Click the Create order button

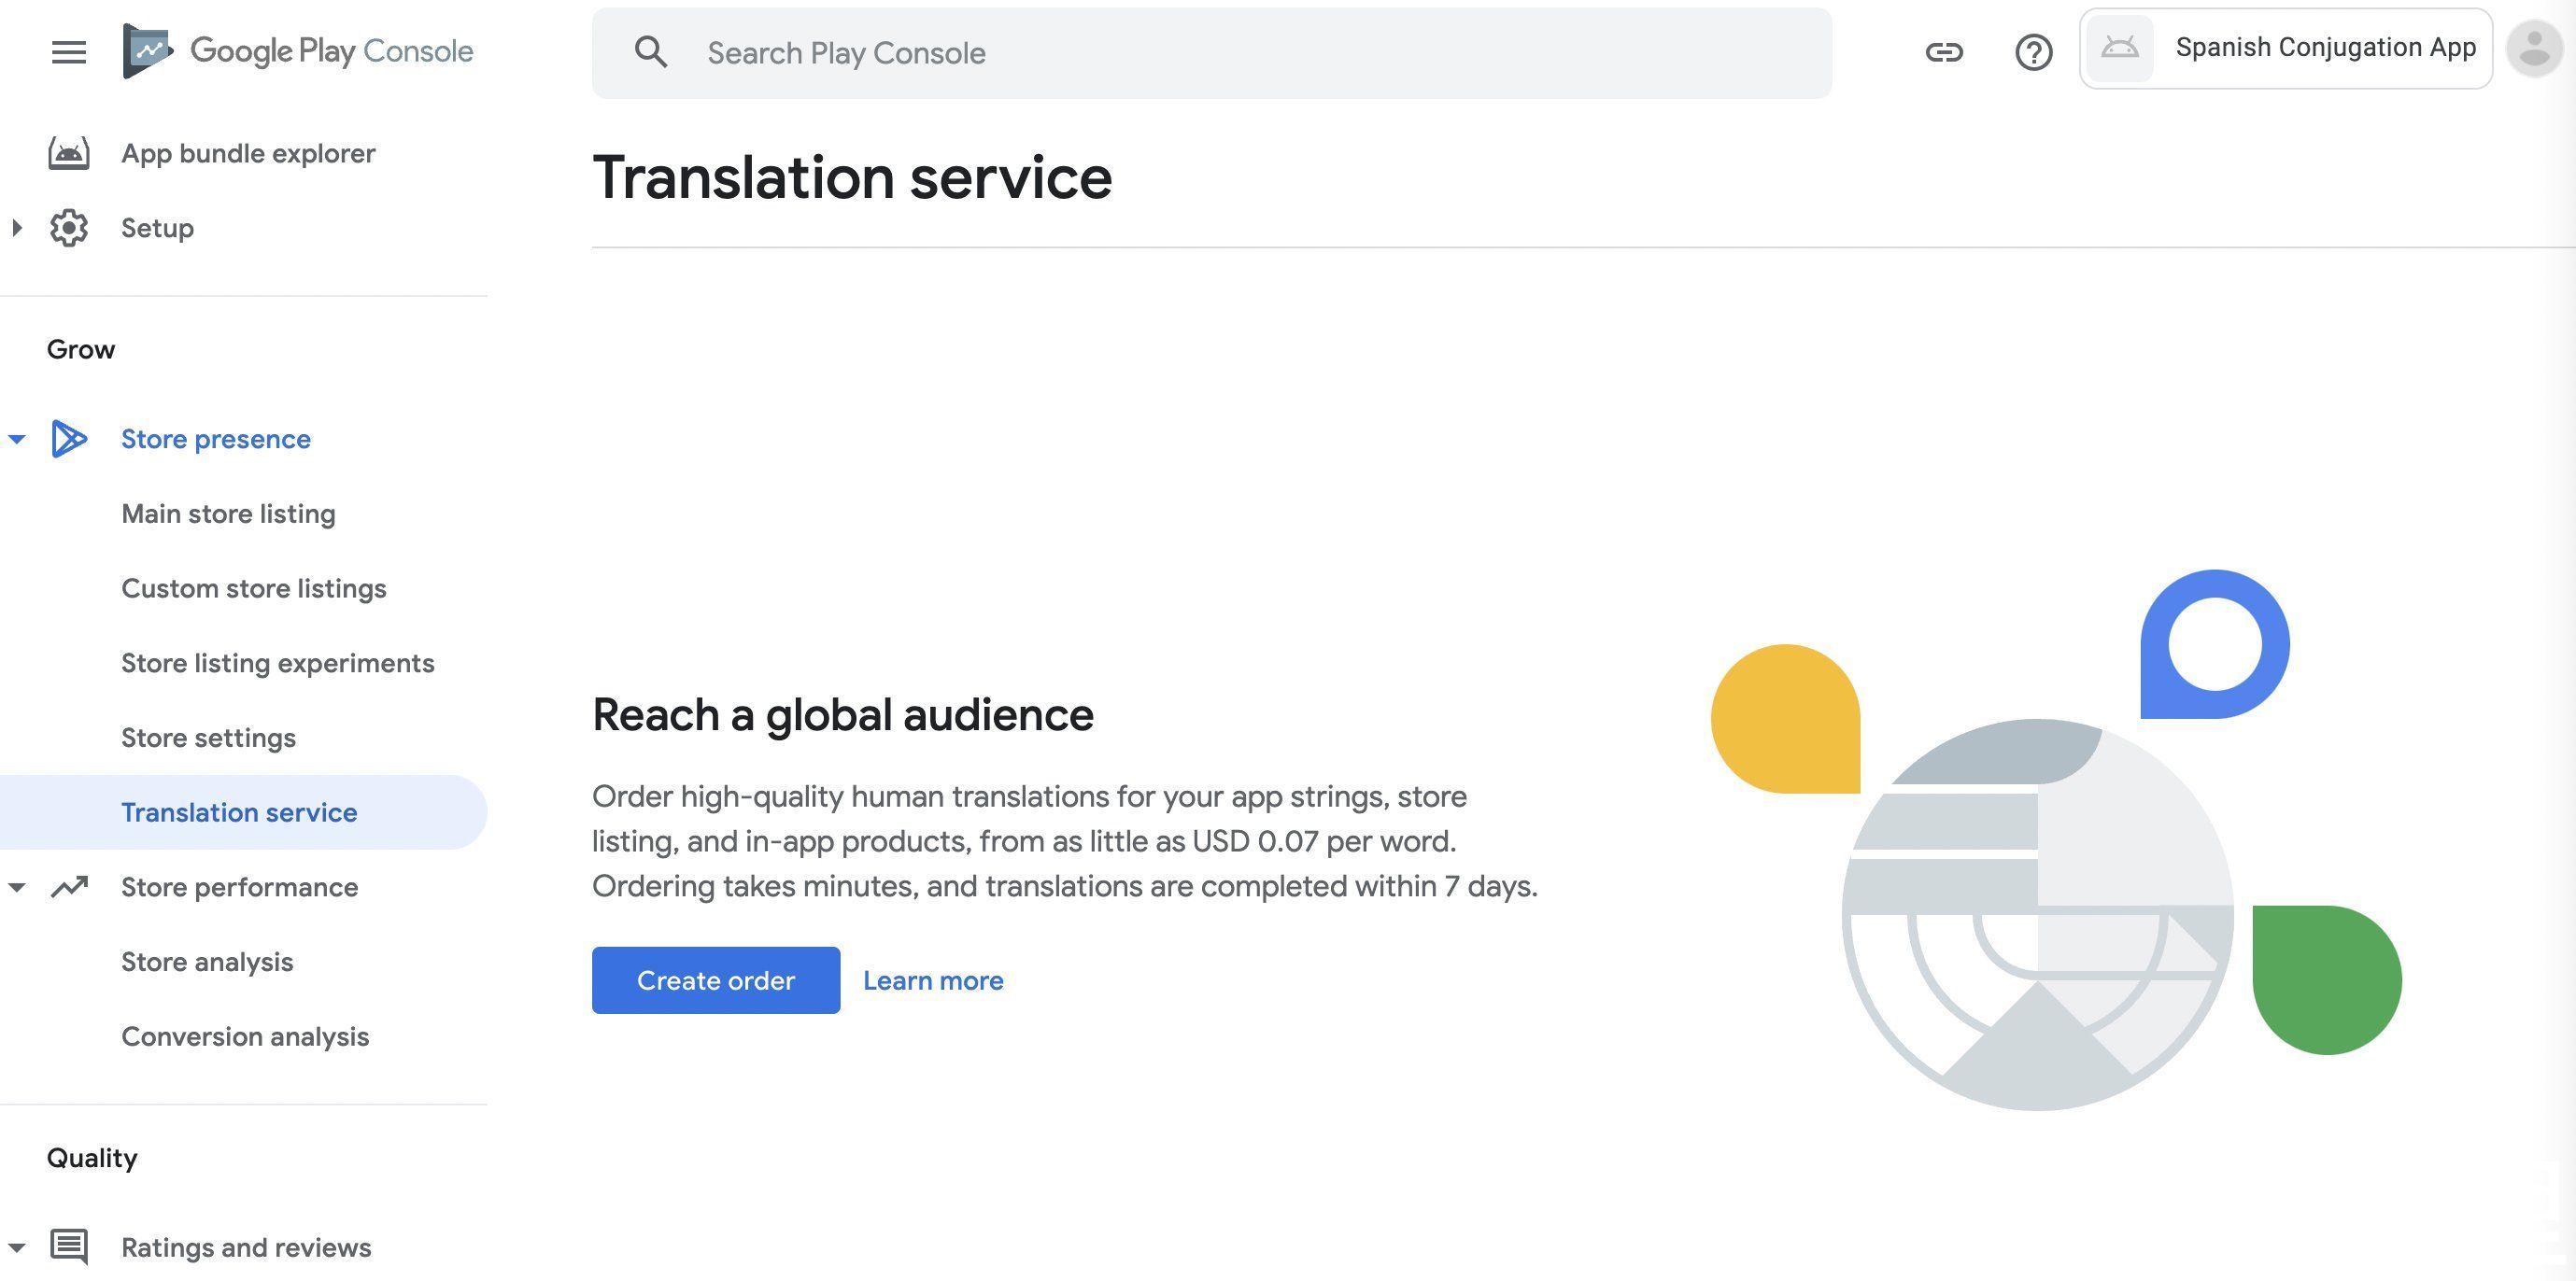pyautogui.click(x=716, y=980)
